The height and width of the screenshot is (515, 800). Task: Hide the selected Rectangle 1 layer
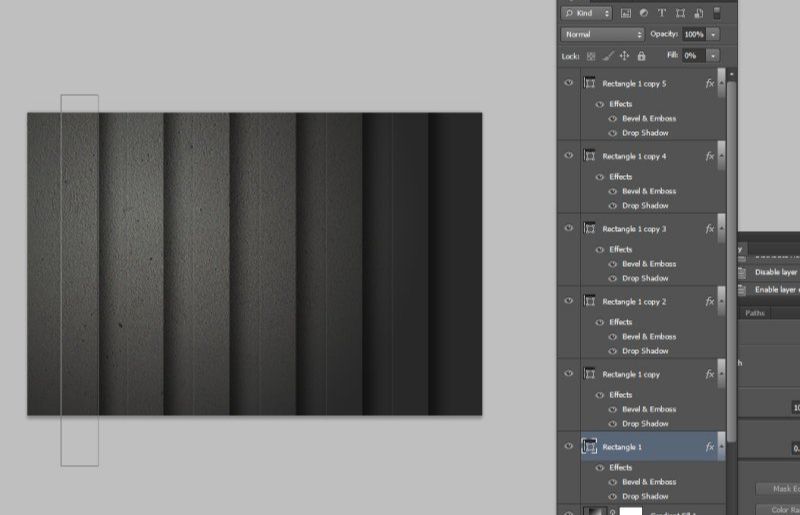tap(569, 446)
